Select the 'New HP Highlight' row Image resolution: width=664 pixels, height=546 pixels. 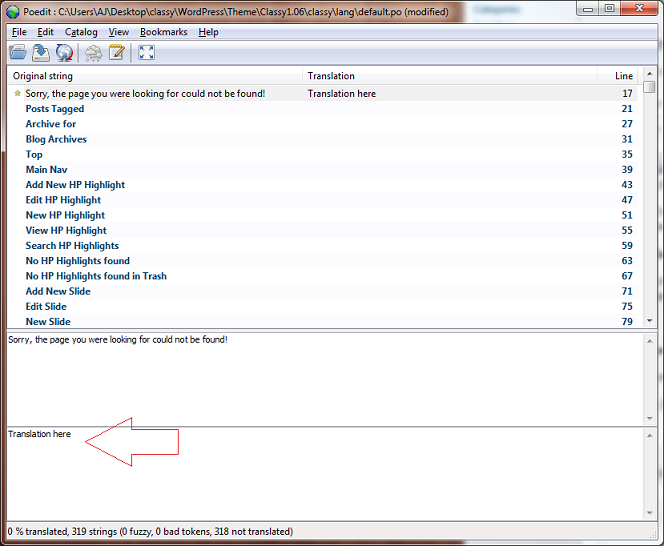323,215
